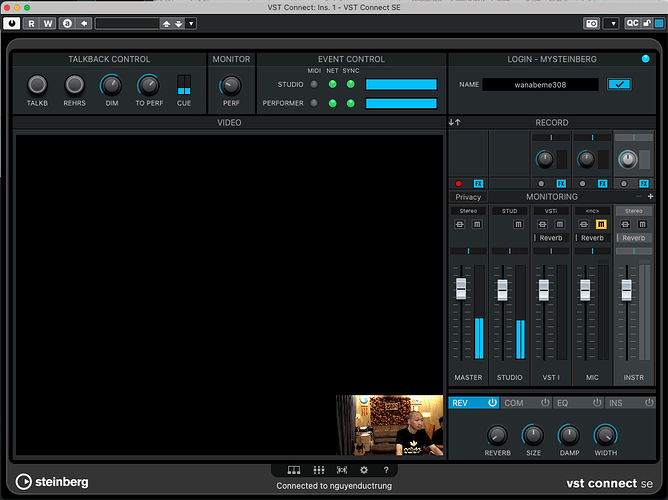The image size is (668, 500).
Task: Click the WIDTH knob
Action: [x=605, y=435]
